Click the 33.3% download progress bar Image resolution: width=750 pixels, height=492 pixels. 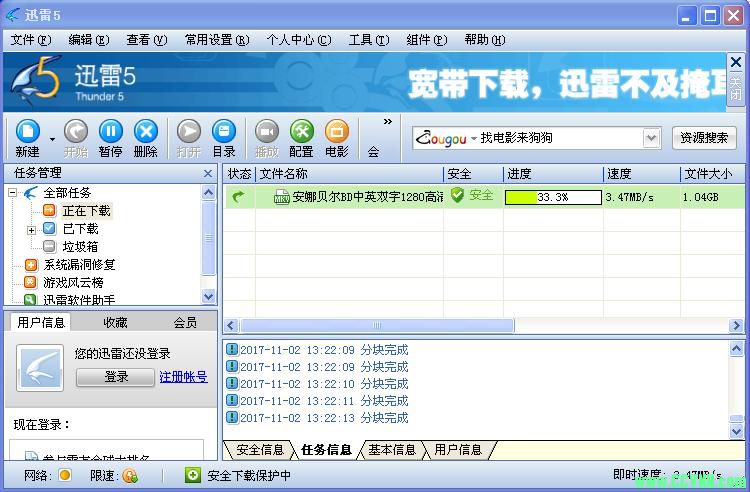[552, 197]
